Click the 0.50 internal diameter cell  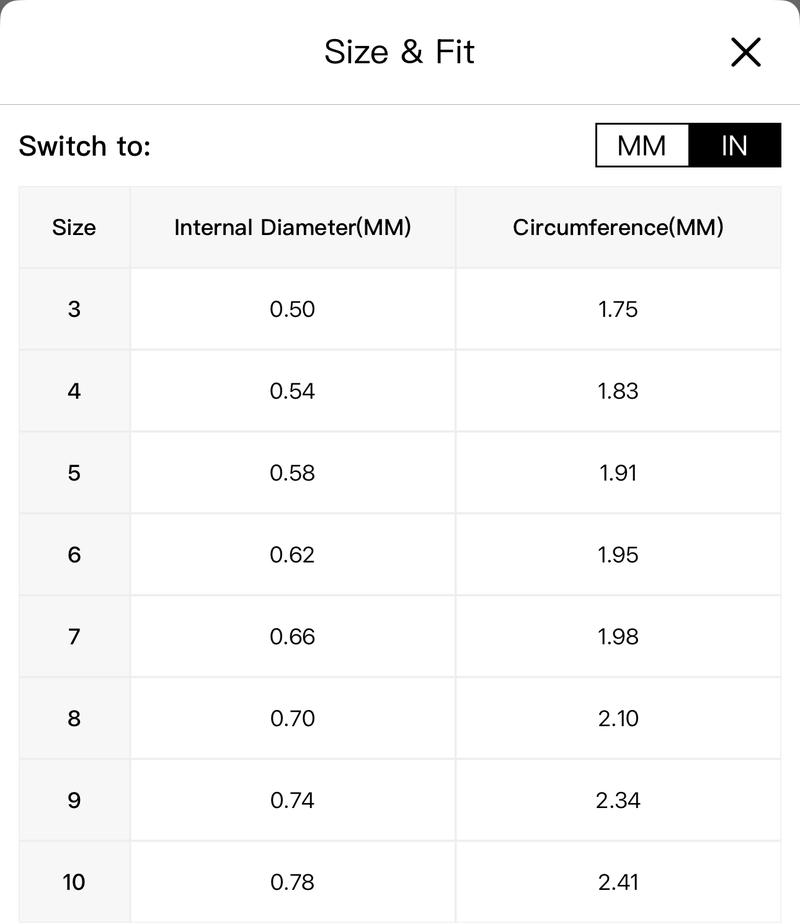point(293,309)
